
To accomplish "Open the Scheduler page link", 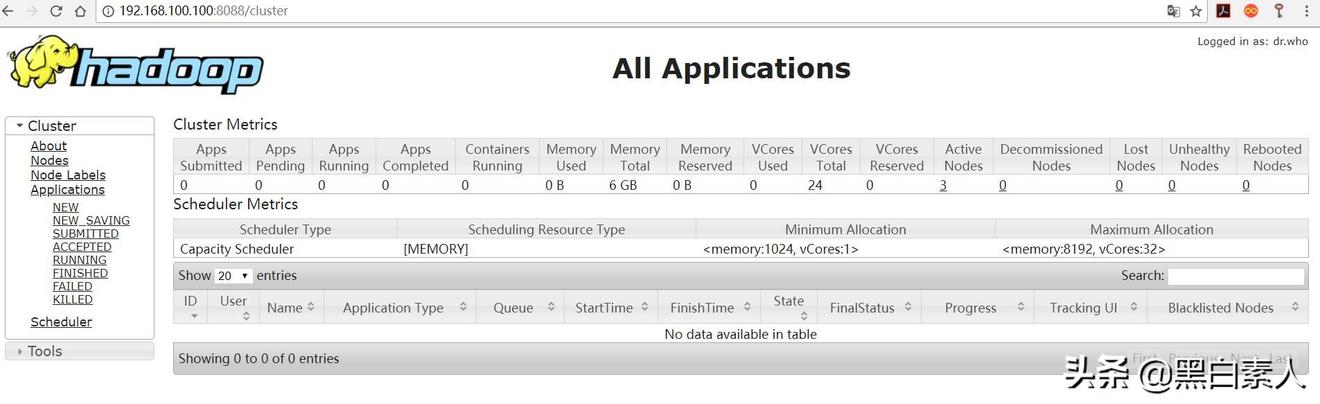I will [61, 322].
